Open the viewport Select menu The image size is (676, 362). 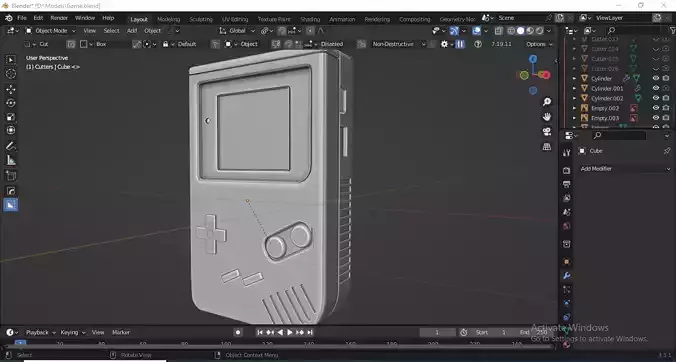pos(111,31)
